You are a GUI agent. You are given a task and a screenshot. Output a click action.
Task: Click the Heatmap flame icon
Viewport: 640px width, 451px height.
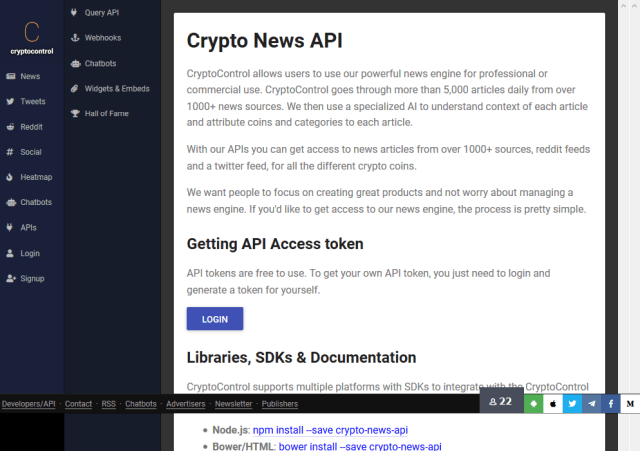tap(10, 177)
